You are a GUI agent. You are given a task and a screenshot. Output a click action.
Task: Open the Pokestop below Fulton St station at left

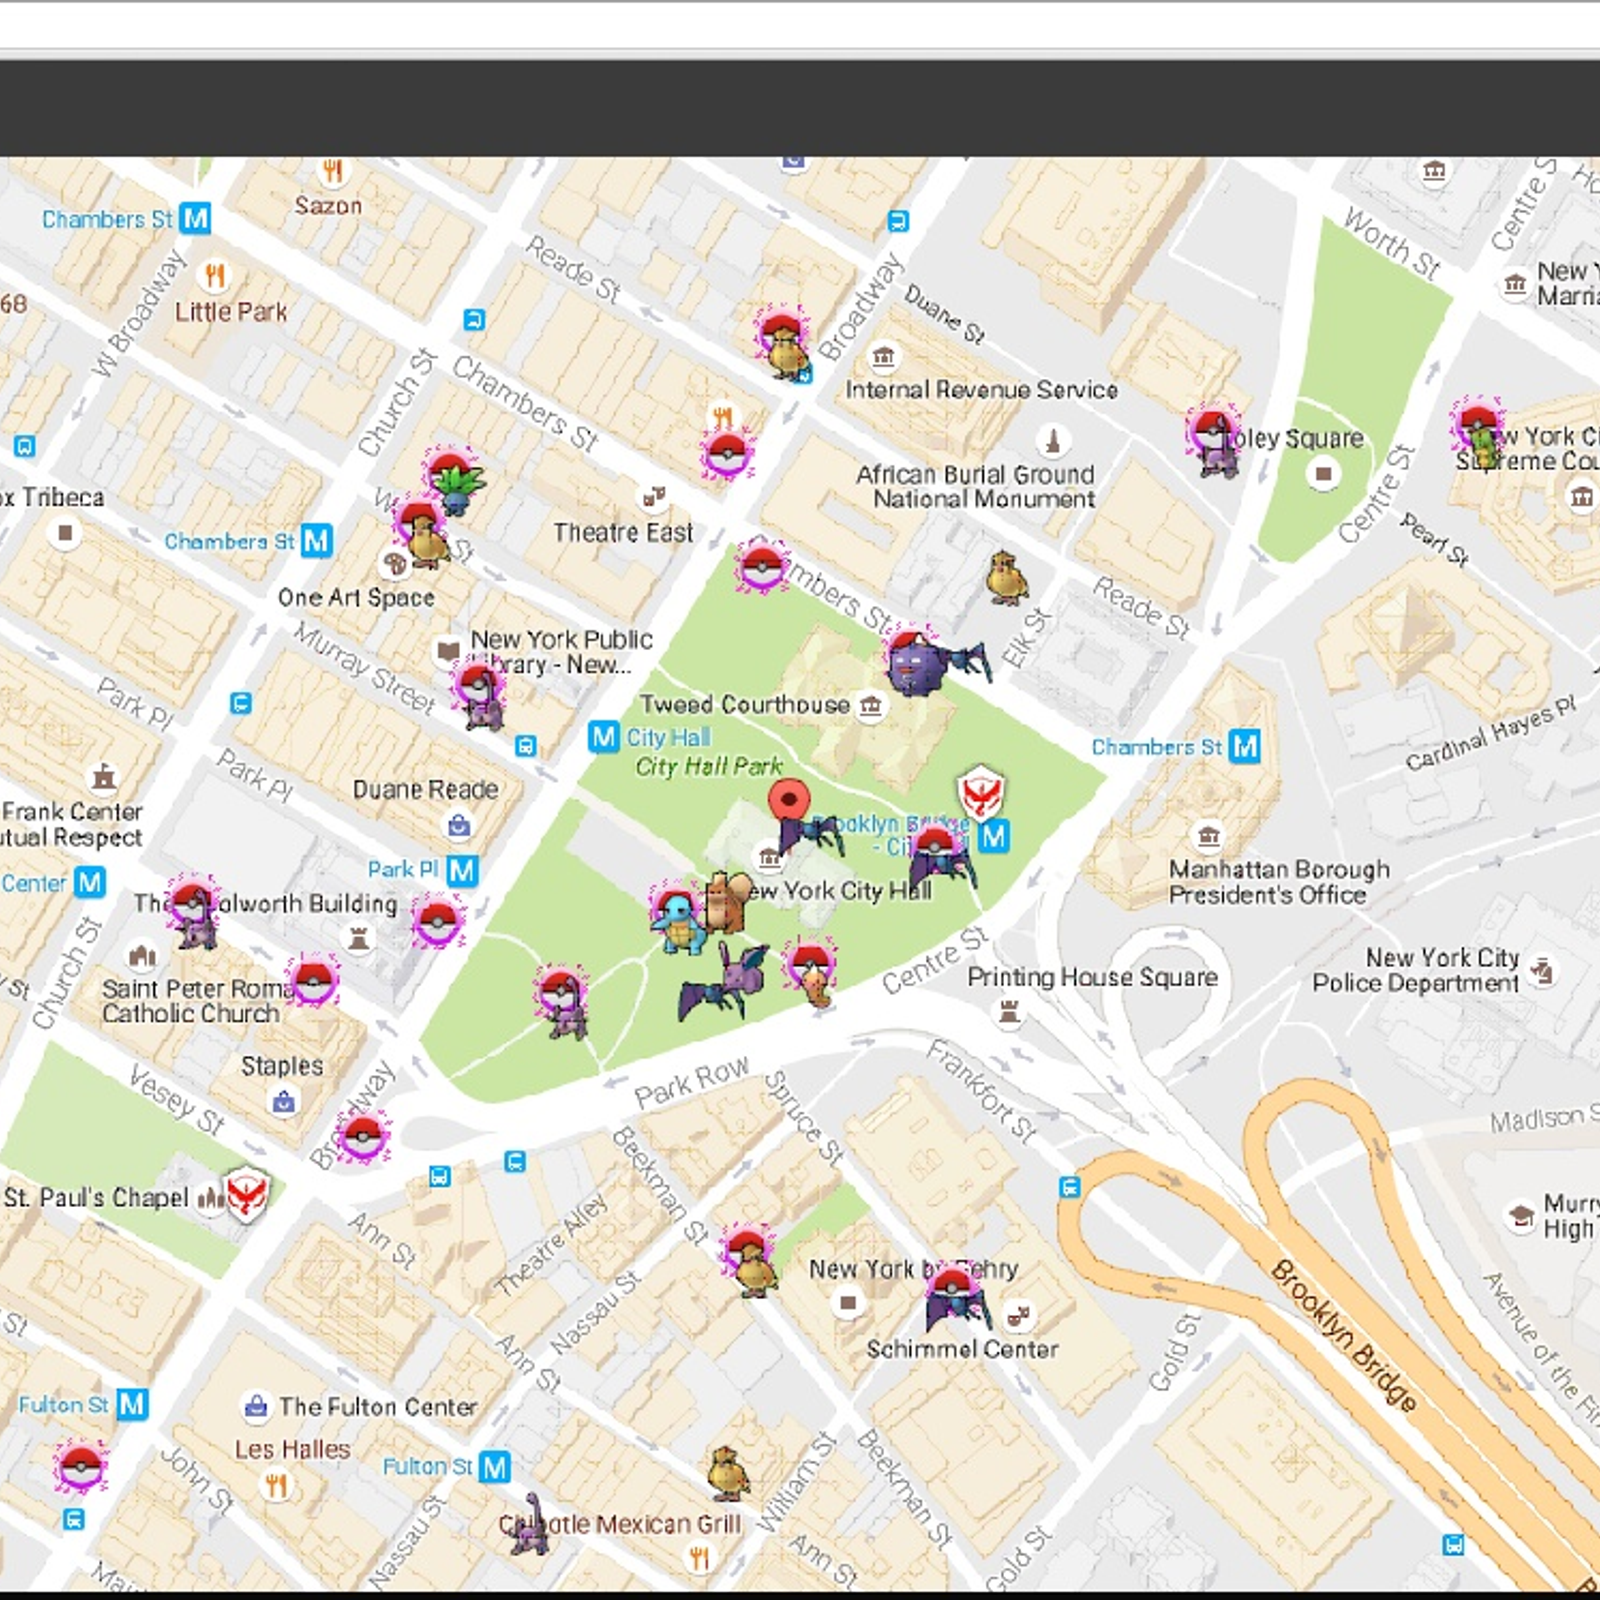[80, 1467]
